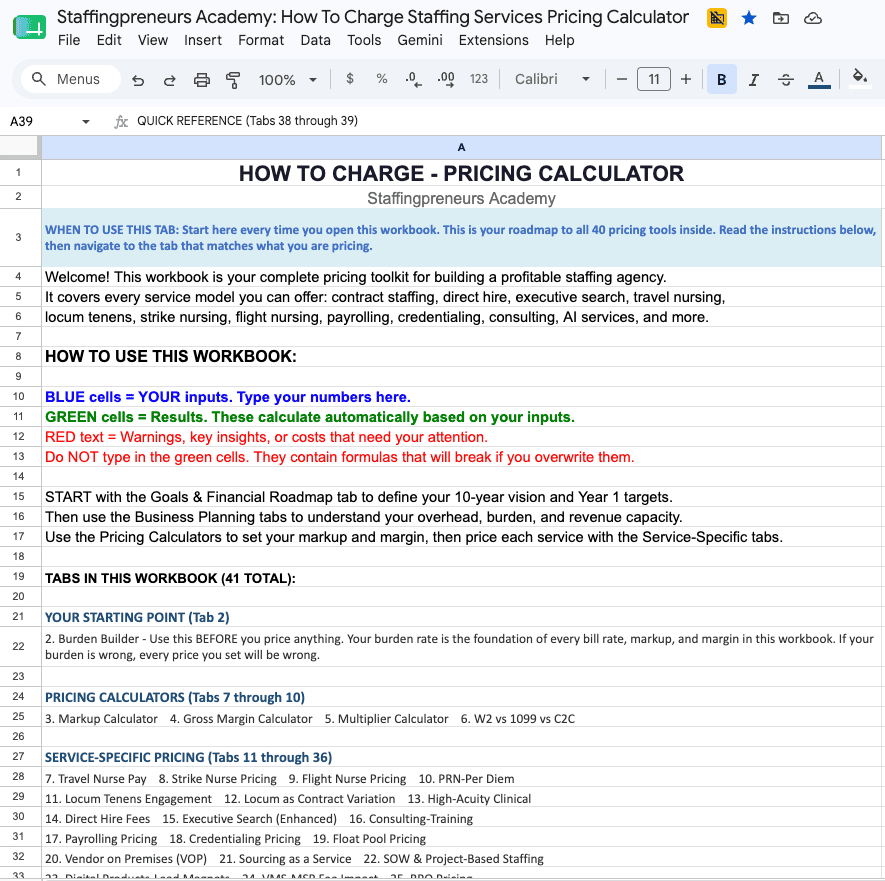Click 'Do NOT type in the green cells' row
The image size is (885, 881).
[461, 457]
